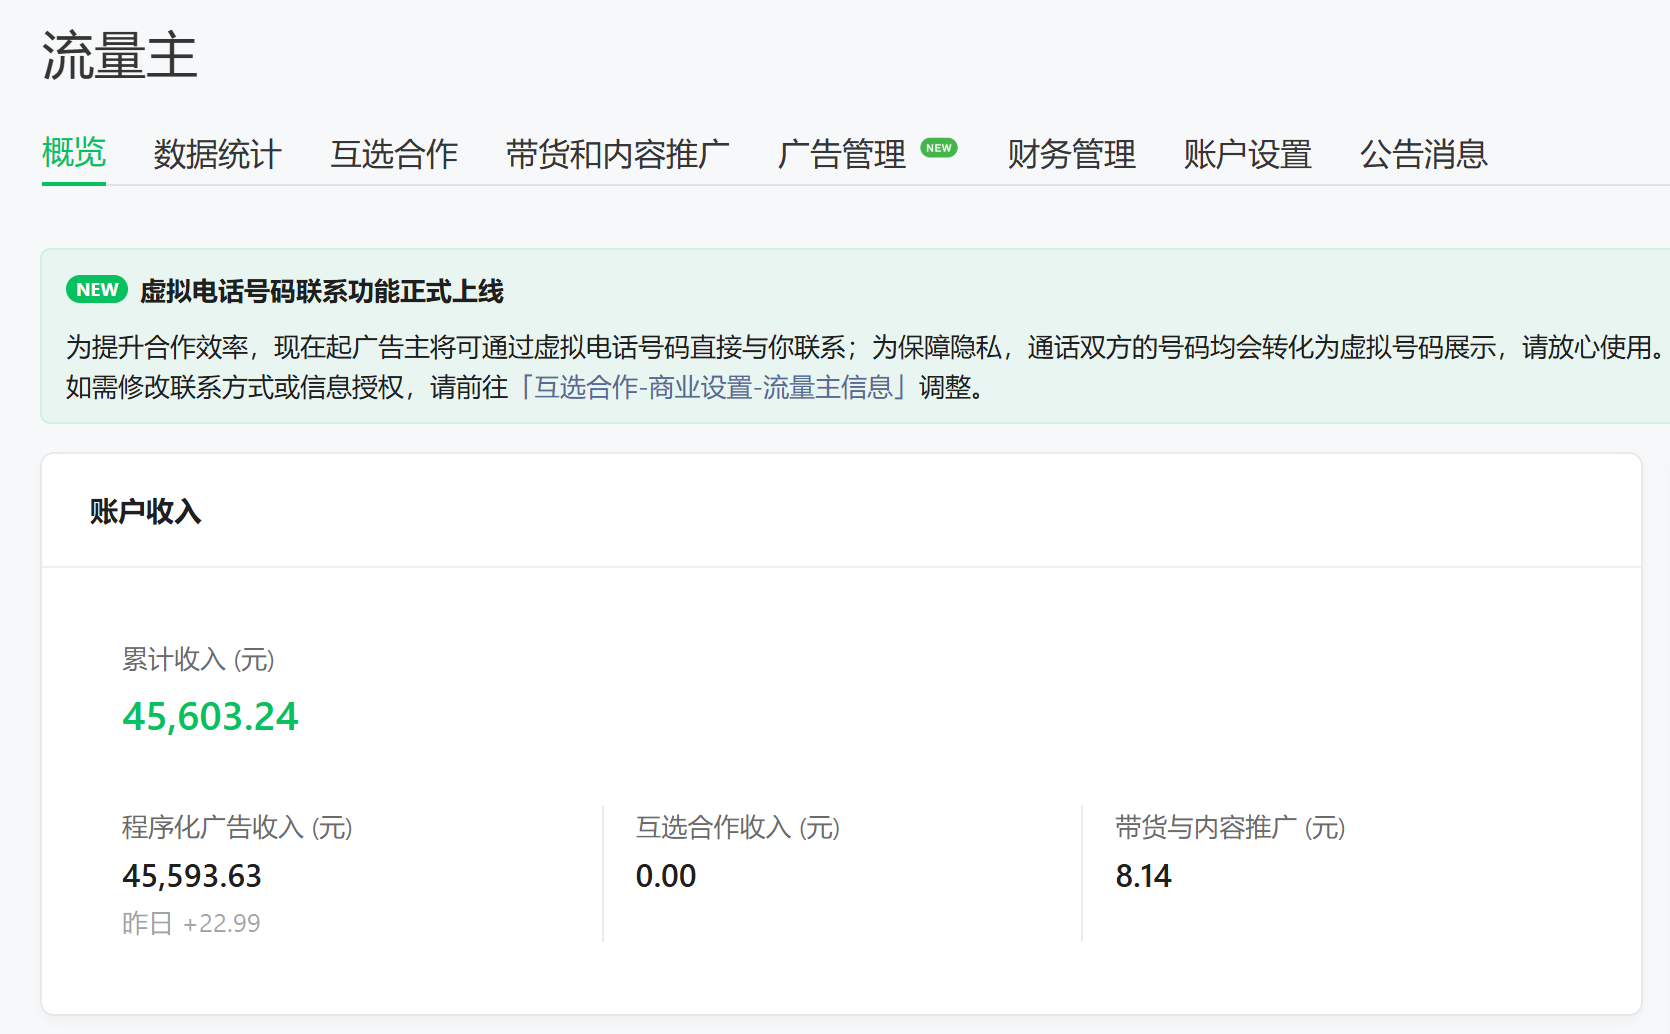Click yesterday's income text 昨日 +22.99

pyautogui.click(x=191, y=923)
